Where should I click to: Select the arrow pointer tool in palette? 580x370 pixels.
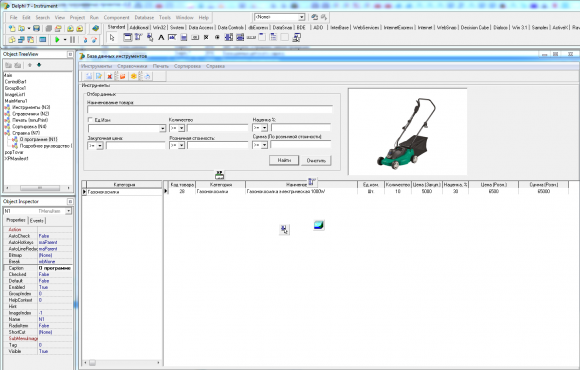(112, 37)
